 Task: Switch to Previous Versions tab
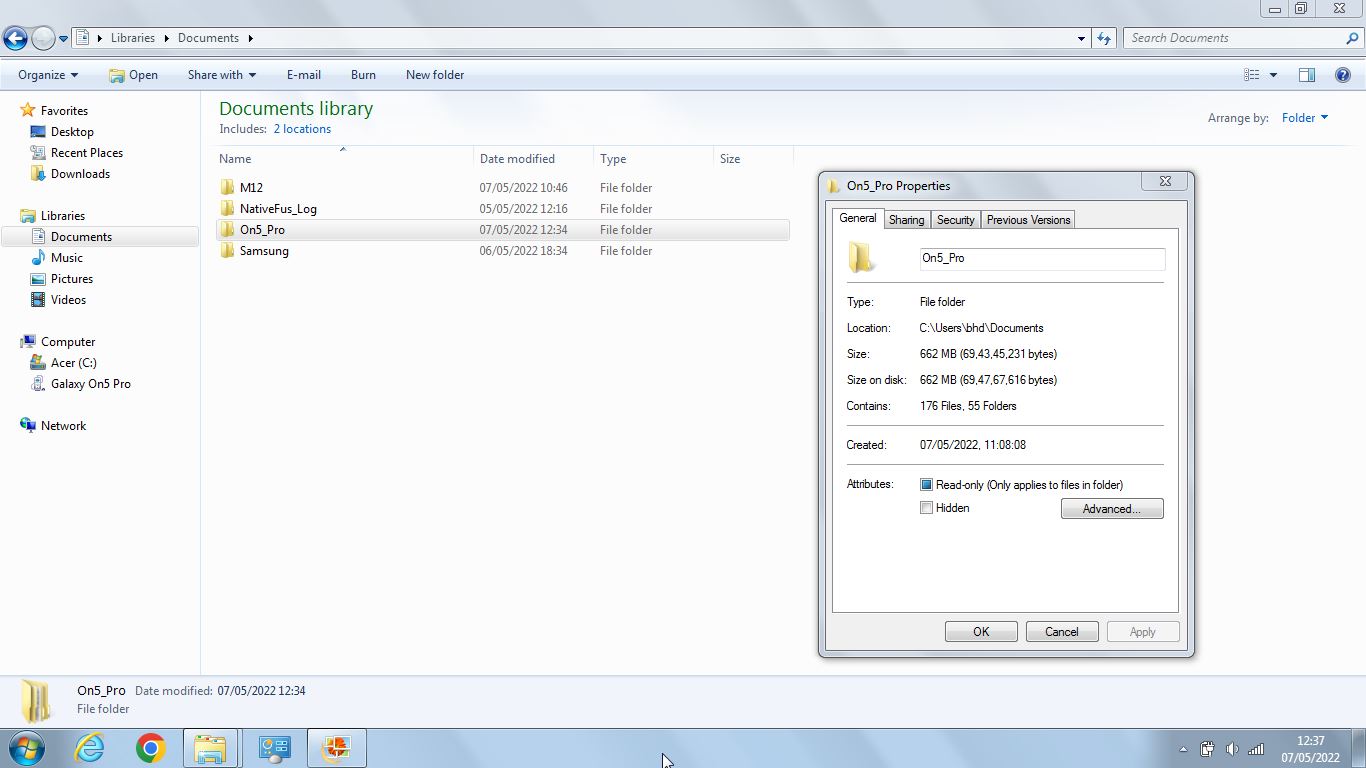(1028, 220)
